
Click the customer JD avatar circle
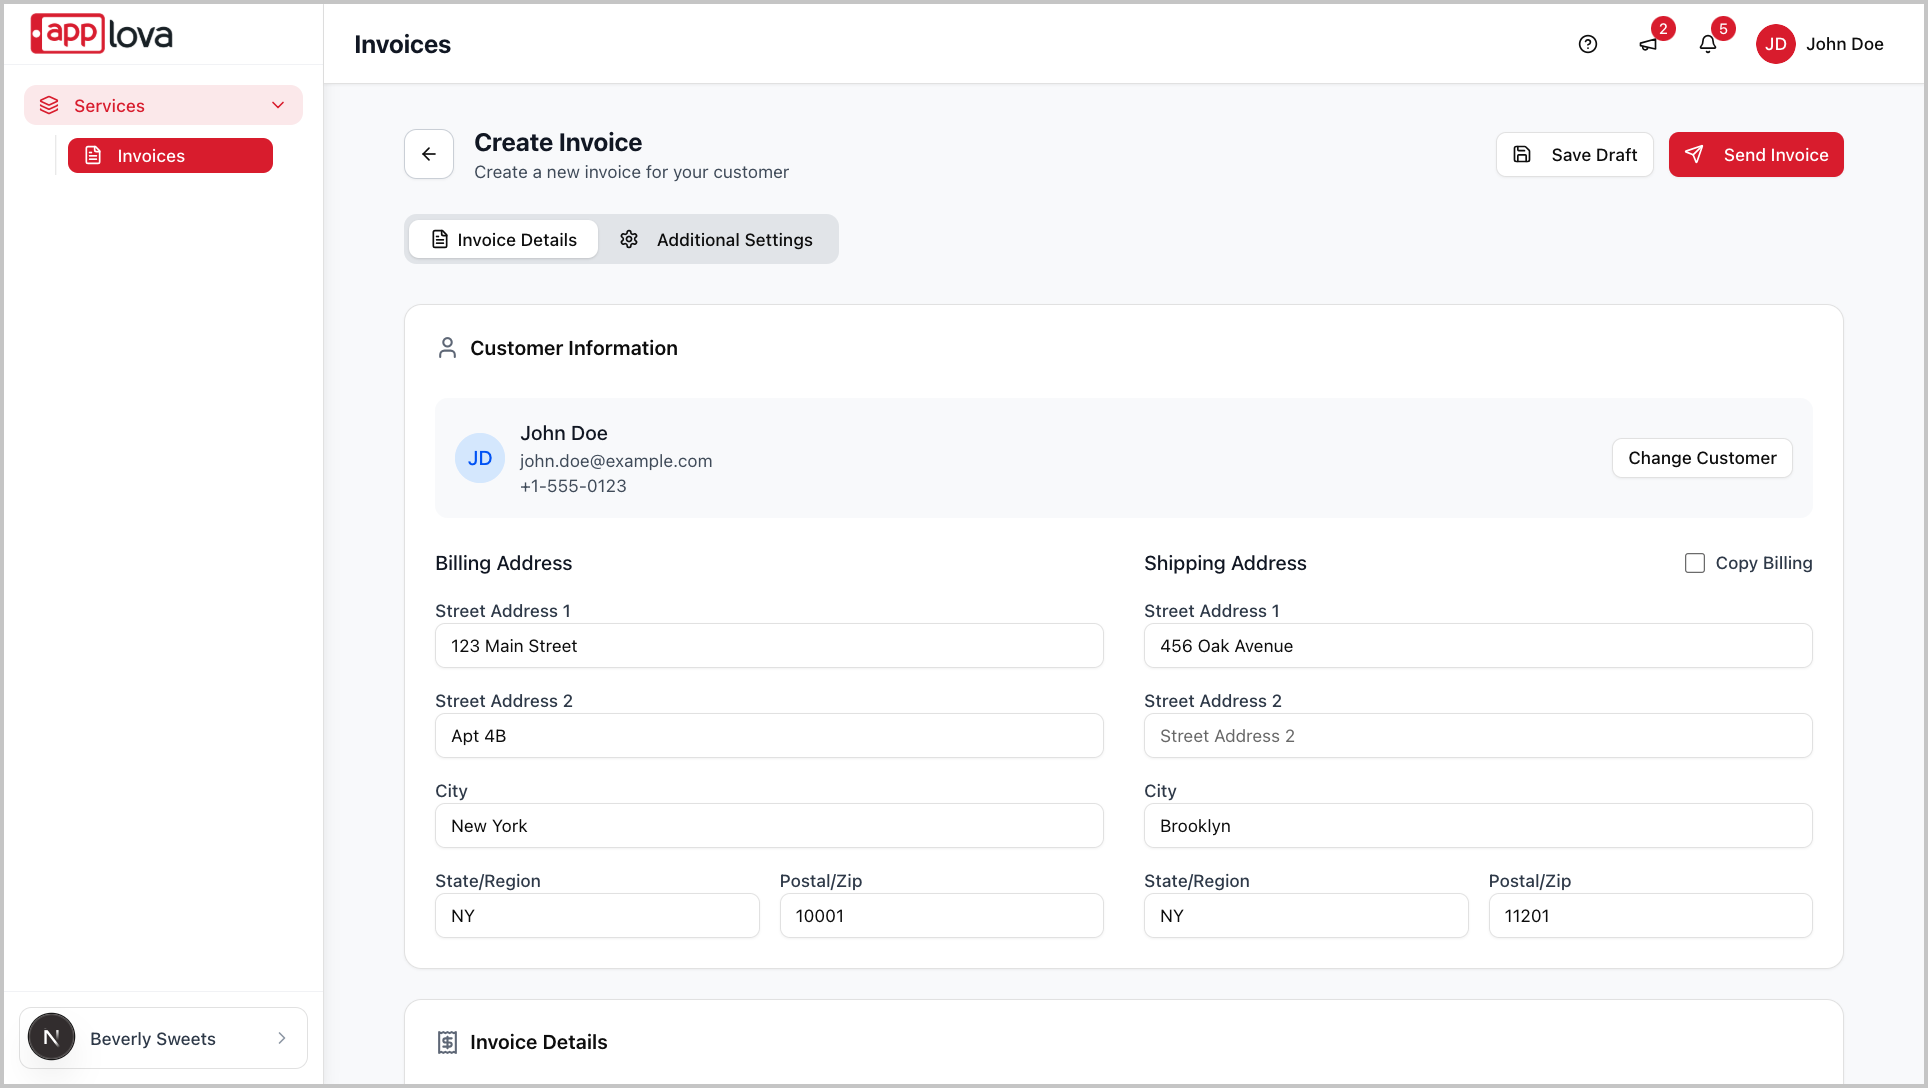[x=480, y=458]
